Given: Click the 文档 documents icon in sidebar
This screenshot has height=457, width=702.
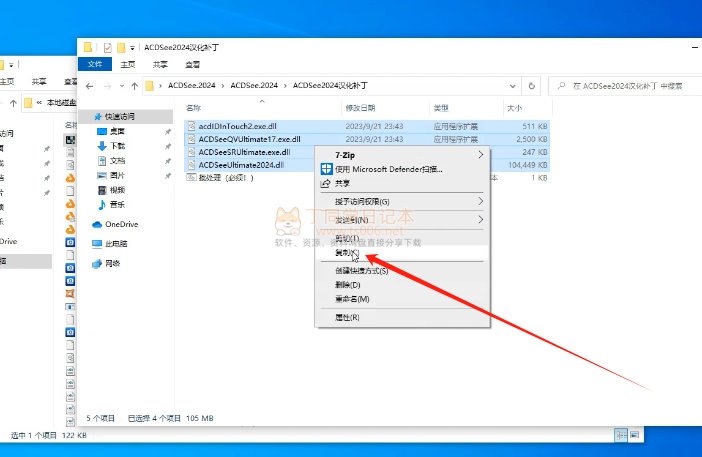Looking at the screenshot, I should pos(102,161).
